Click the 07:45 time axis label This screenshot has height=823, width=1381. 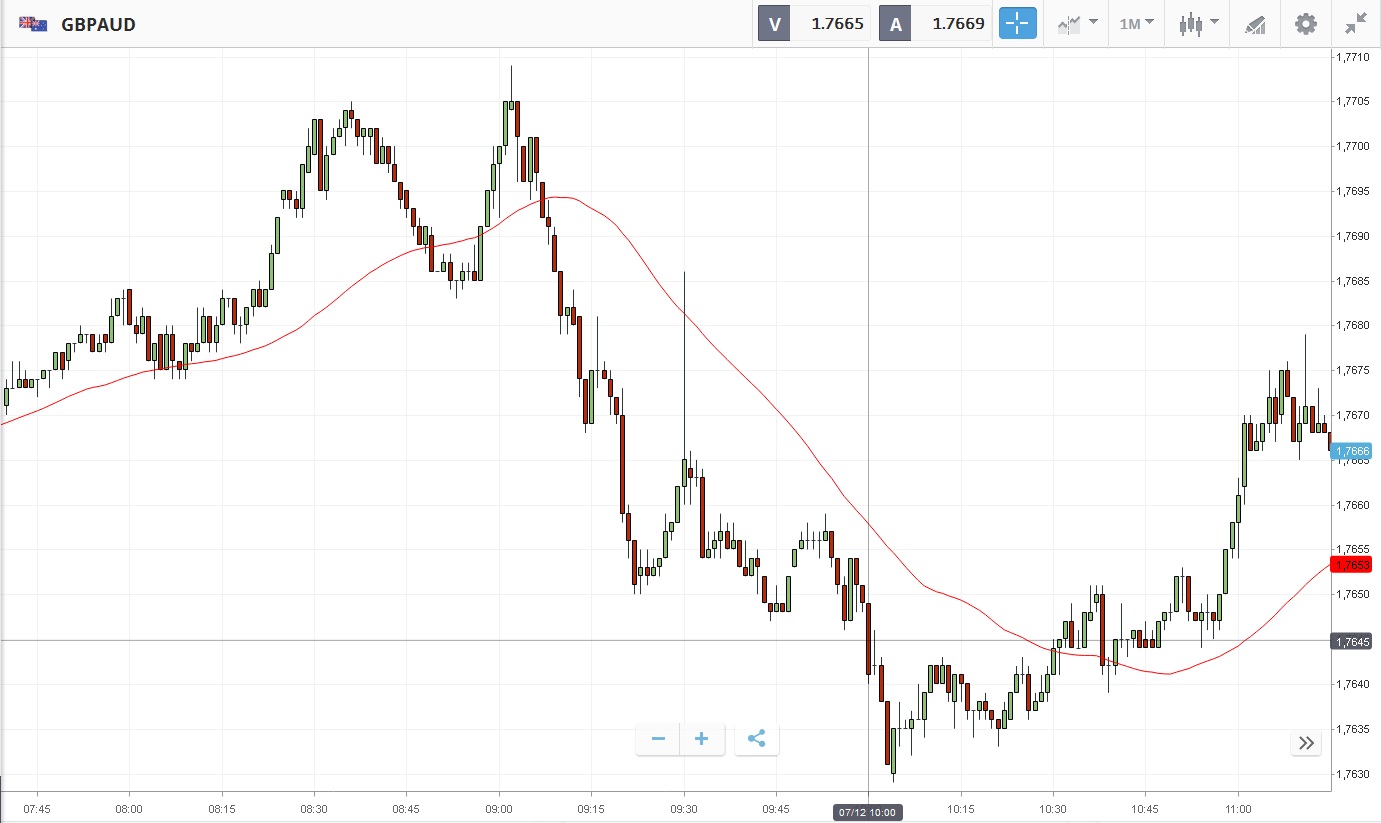point(37,810)
